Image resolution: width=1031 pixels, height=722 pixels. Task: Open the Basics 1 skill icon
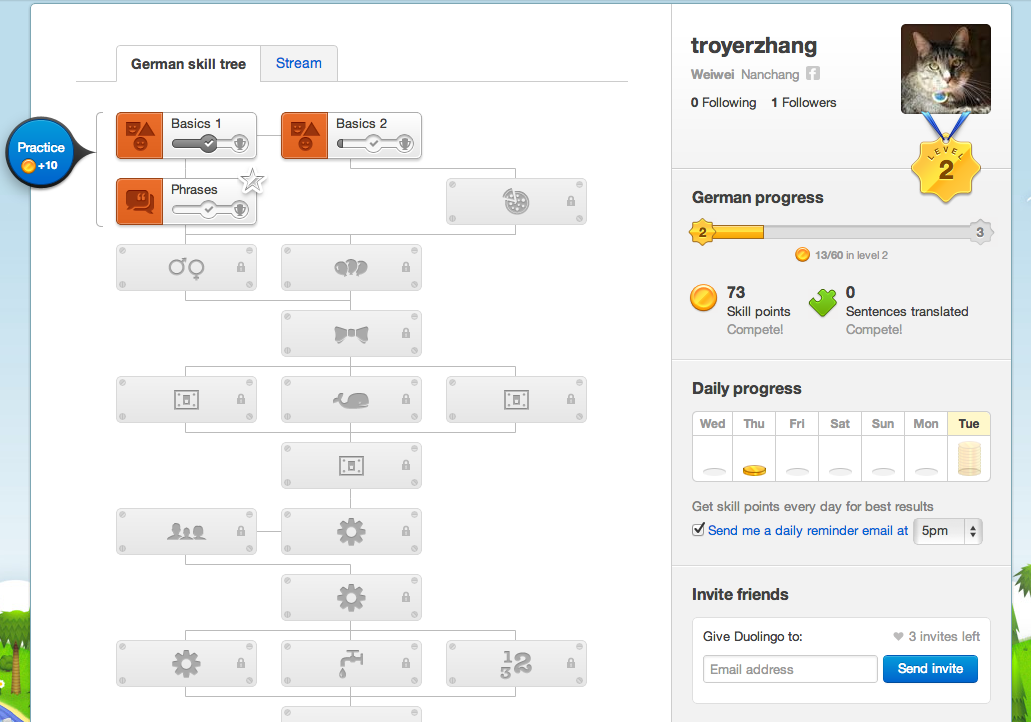139,135
